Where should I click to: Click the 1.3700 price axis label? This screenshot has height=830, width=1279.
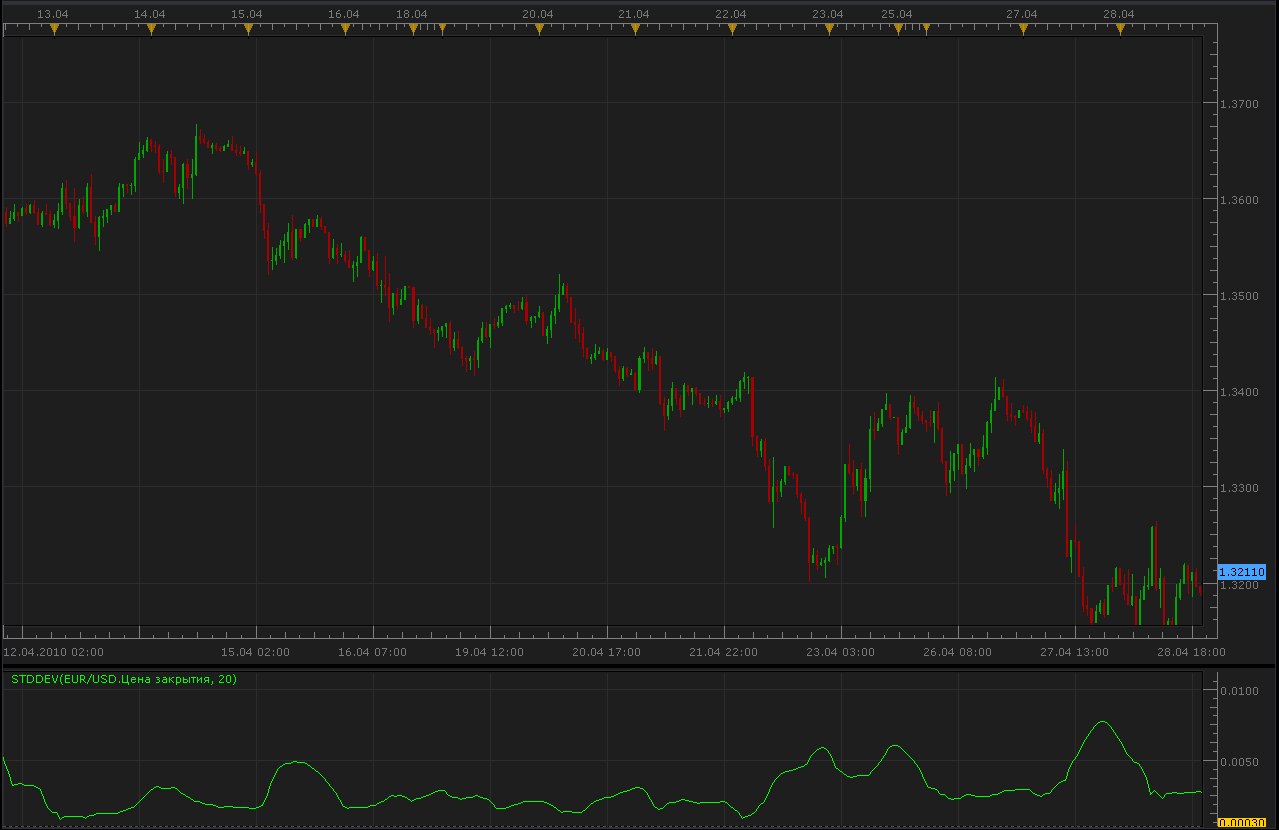pyautogui.click(x=1241, y=104)
